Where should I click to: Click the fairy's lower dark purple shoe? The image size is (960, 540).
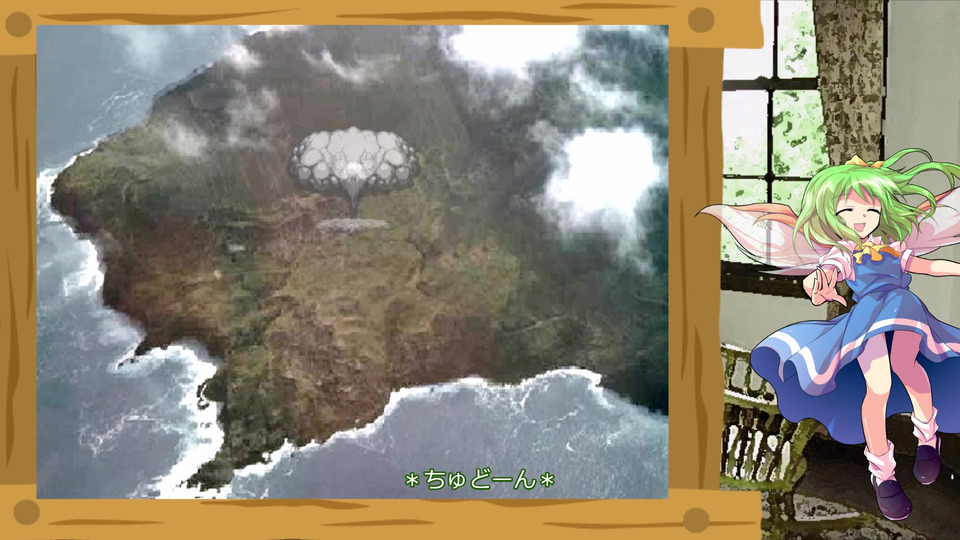tap(890, 497)
